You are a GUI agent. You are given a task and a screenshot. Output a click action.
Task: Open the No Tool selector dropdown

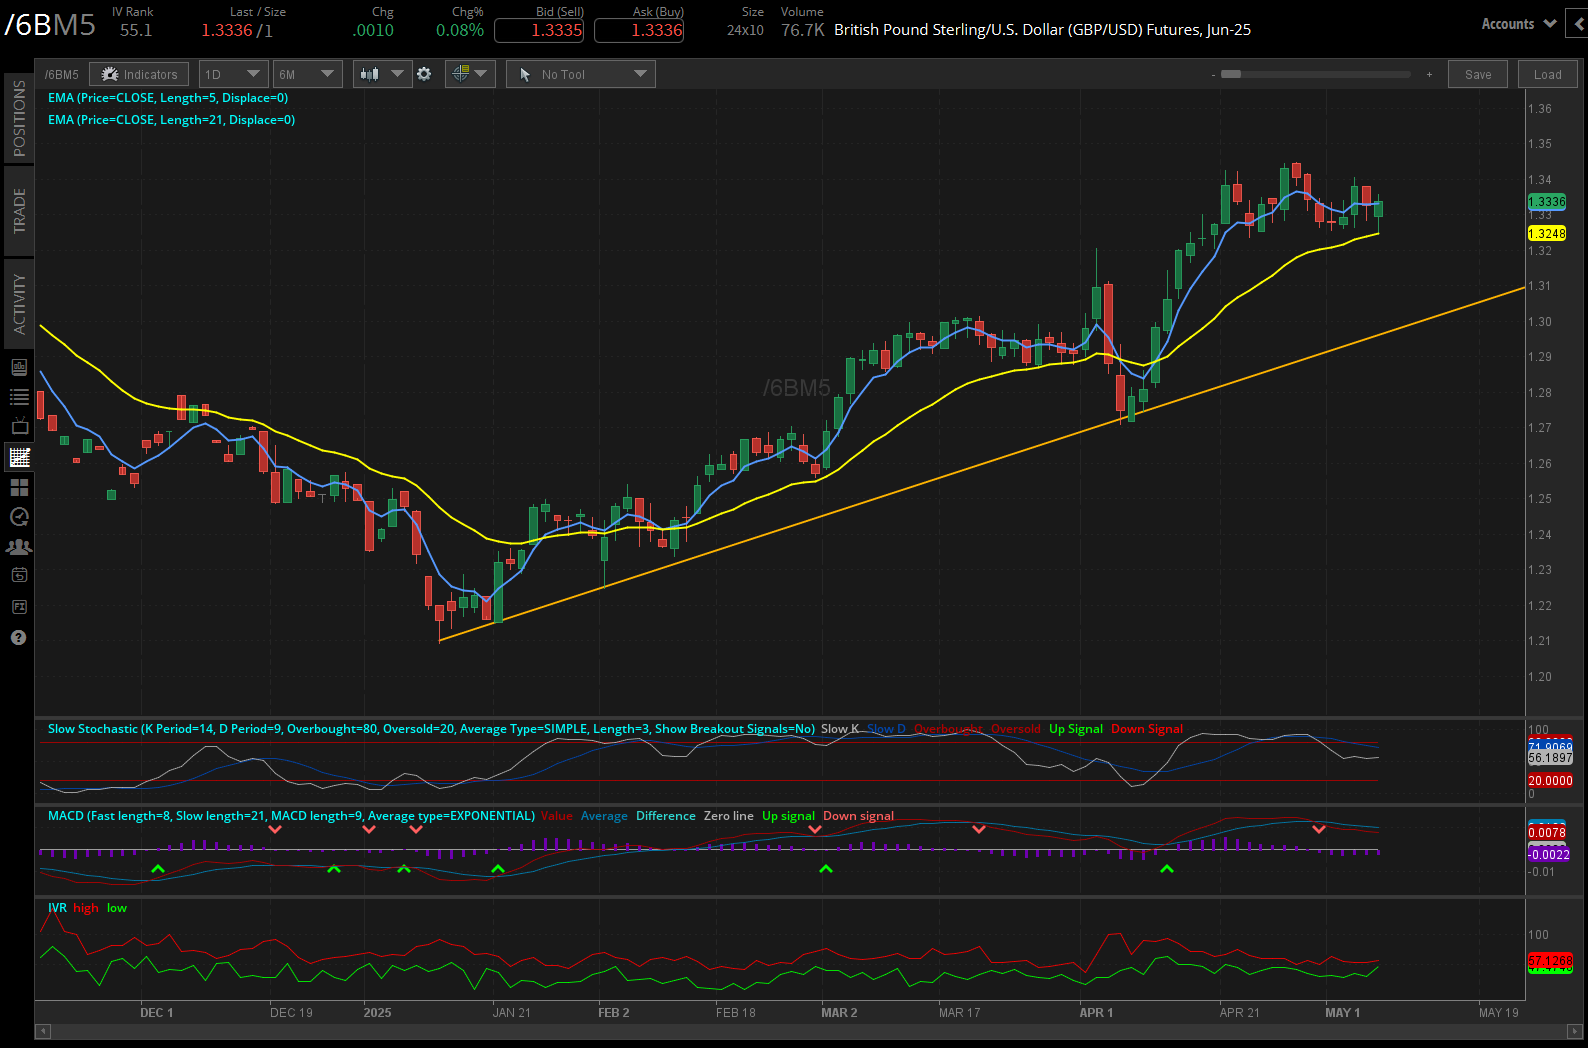581,74
